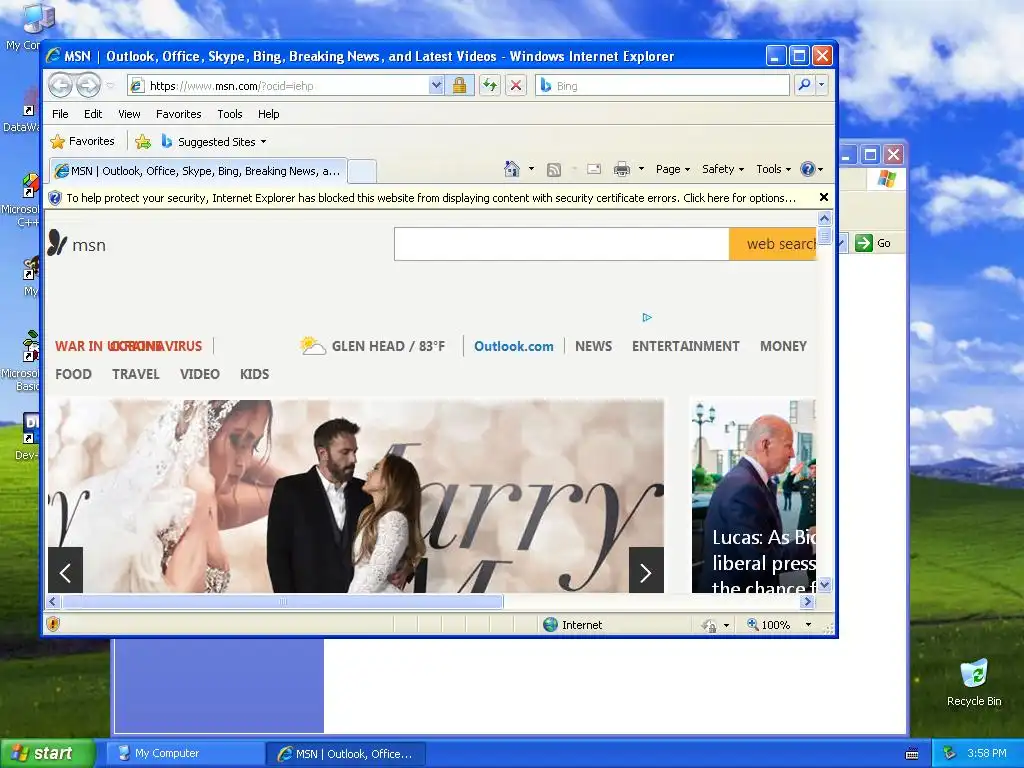Open the Safety menu dropdown
The width and height of the screenshot is (1024, 768).
pyautogui.click(x=722, y=169)
